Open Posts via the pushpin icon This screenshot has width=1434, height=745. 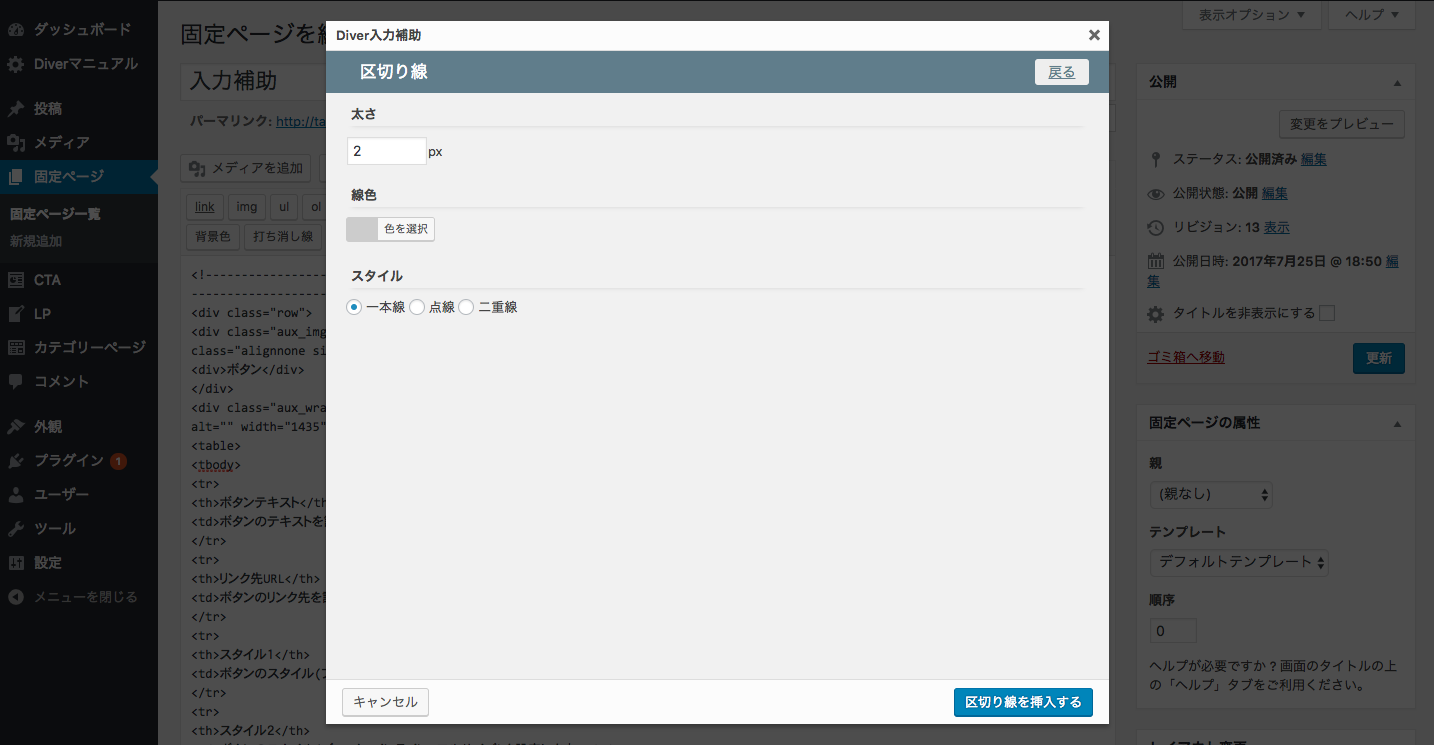click(16, 108)
